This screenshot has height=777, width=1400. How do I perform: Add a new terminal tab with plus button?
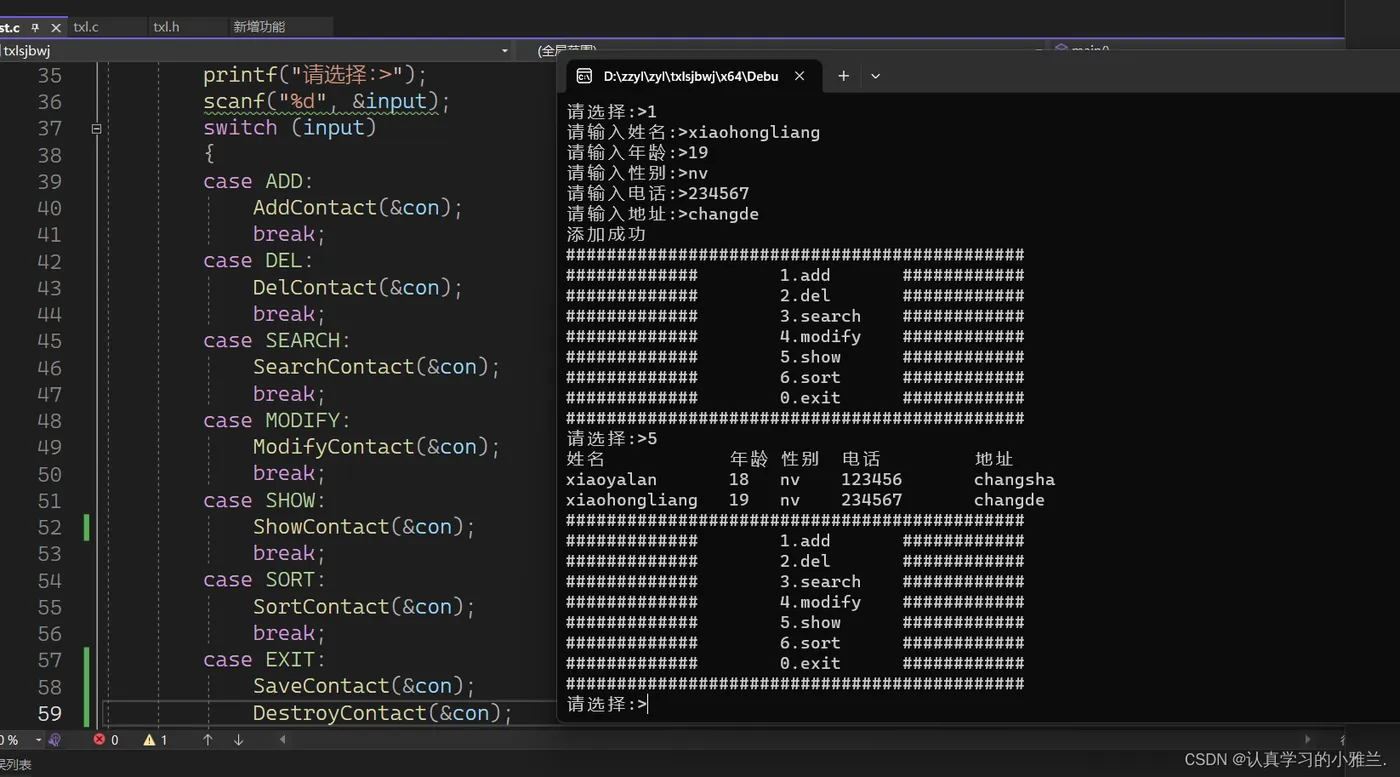pyautogui.click(x=843, y=76)
